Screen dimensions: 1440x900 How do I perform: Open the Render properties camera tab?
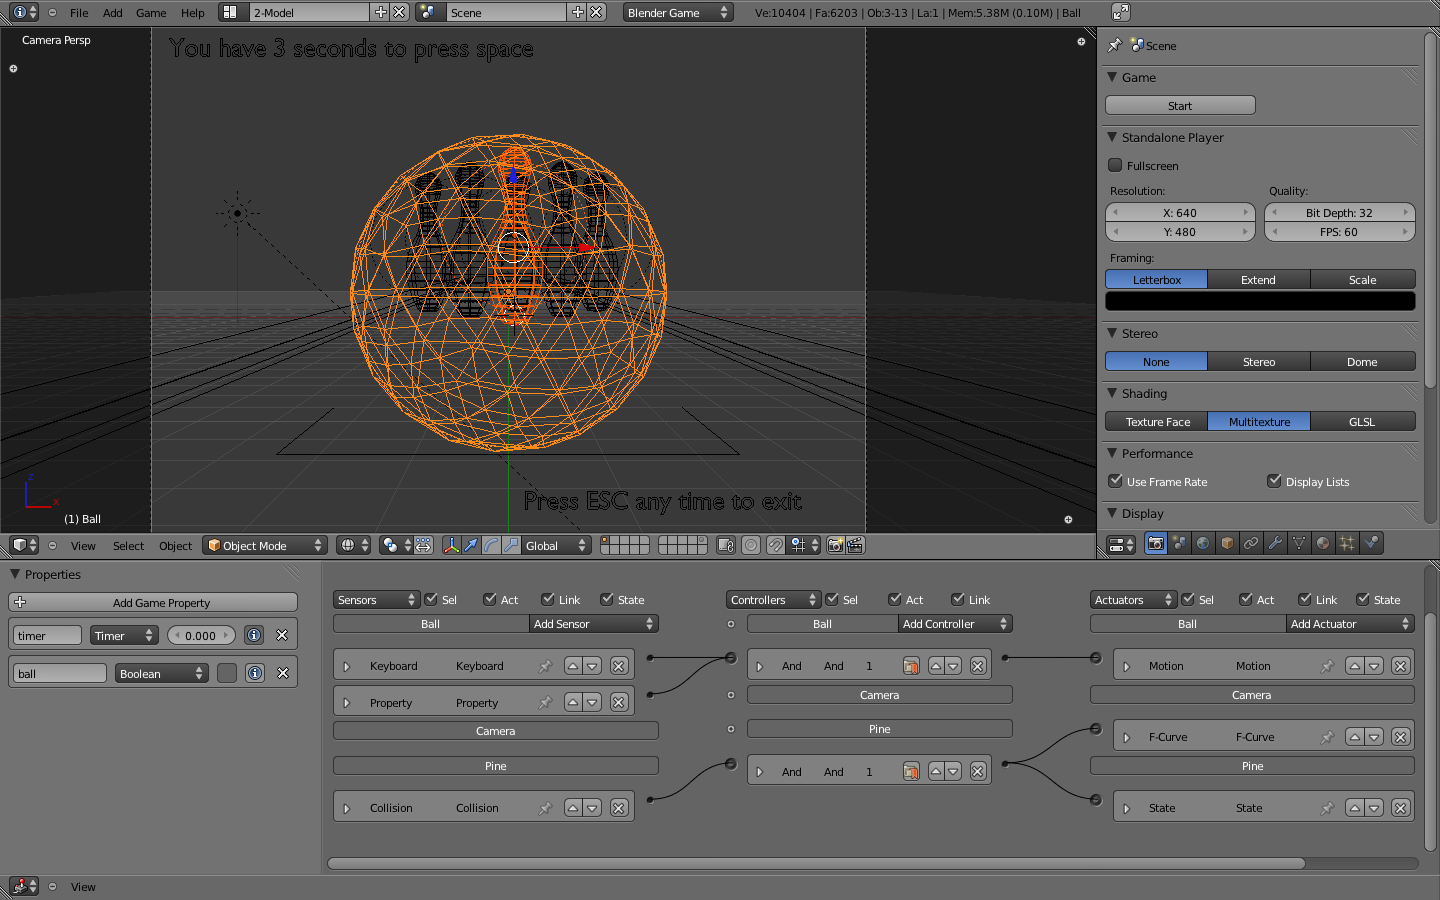pyautogui.click(x=1155, y=543)
